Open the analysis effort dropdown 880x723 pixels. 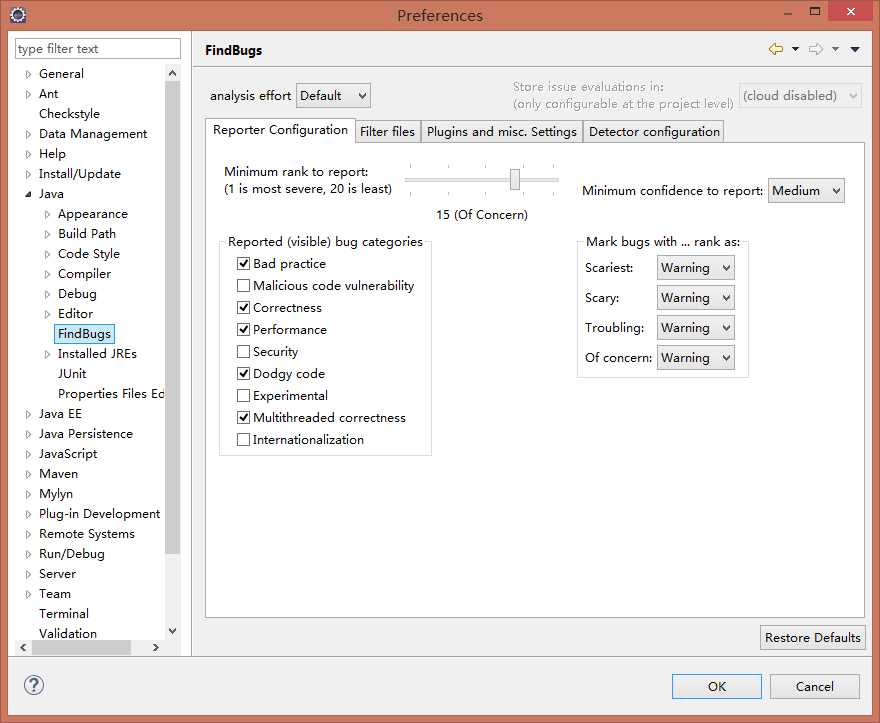(333, 95)
